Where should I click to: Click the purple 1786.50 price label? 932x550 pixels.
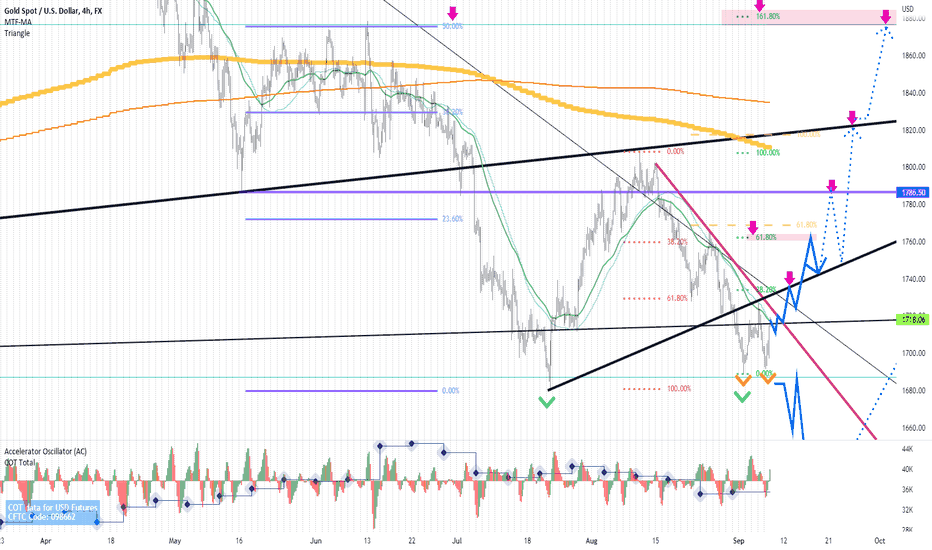(913, 193)
